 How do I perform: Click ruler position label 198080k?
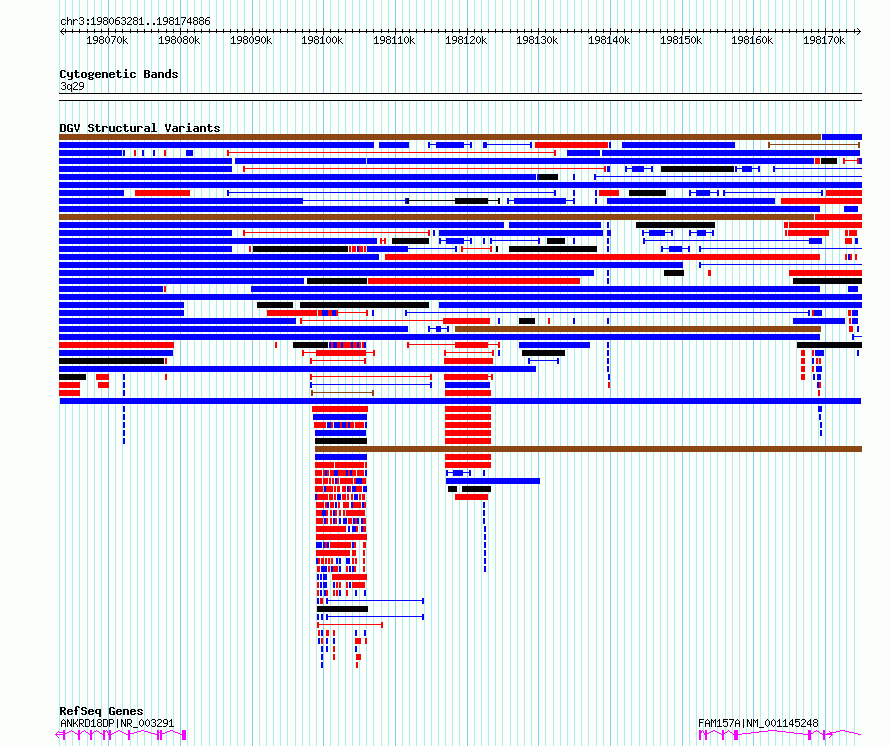[179, 40]
